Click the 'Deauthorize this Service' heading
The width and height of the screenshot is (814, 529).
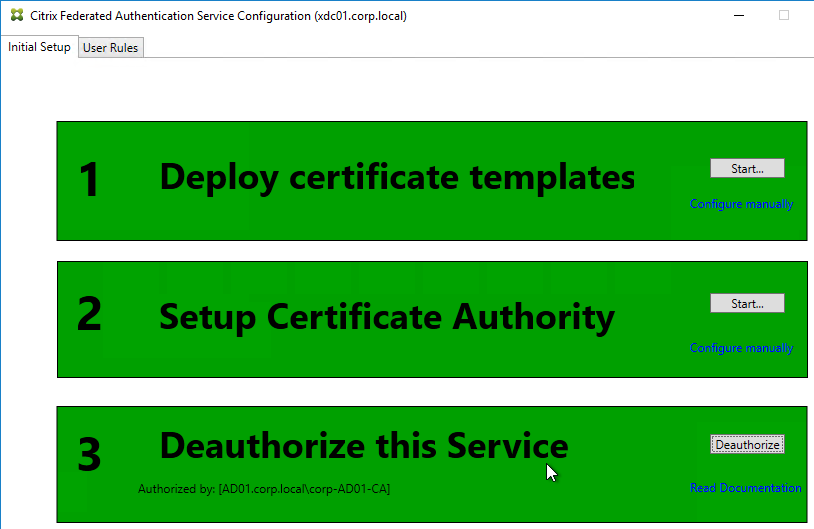364,446
